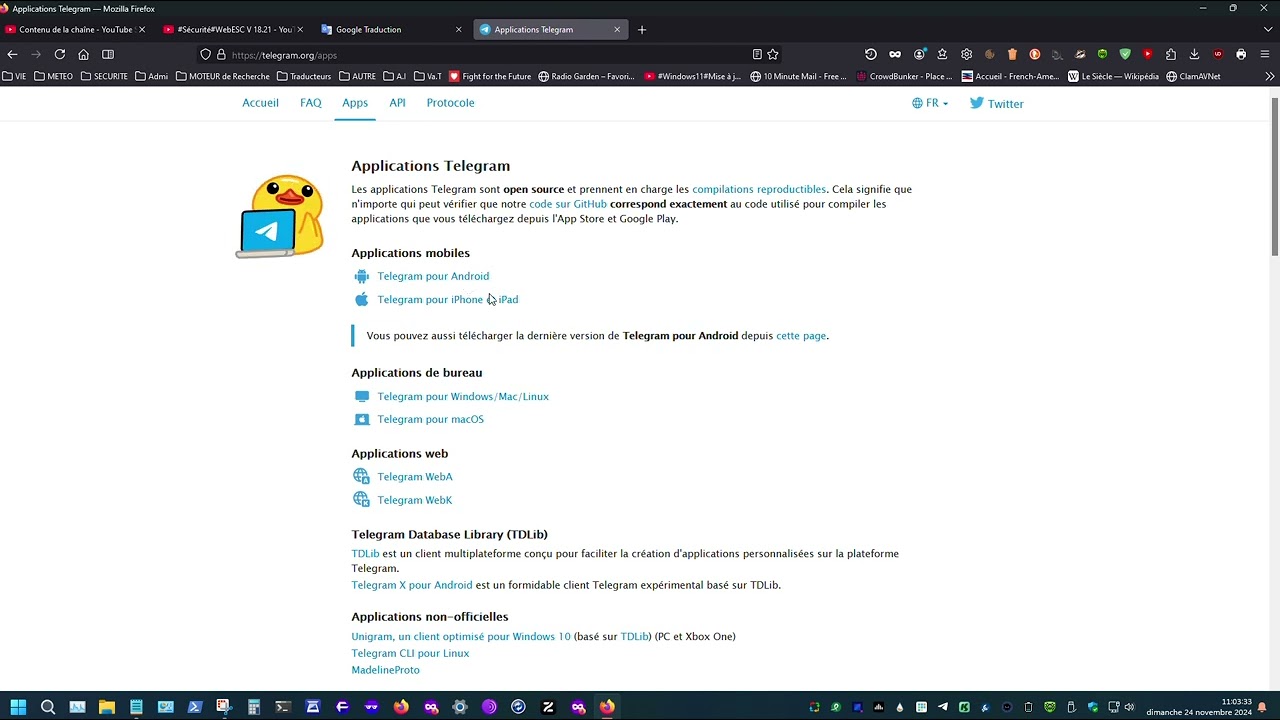
Task: Click the globe icon beside Telegram WebA
Action: point(361,476)
